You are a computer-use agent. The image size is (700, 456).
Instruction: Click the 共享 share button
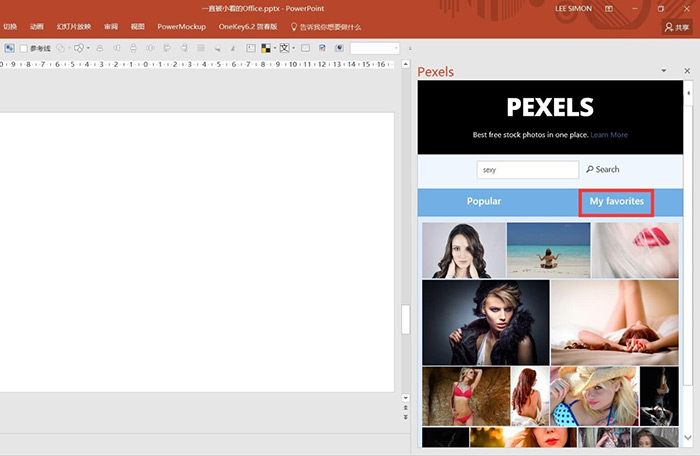[677, 27]
